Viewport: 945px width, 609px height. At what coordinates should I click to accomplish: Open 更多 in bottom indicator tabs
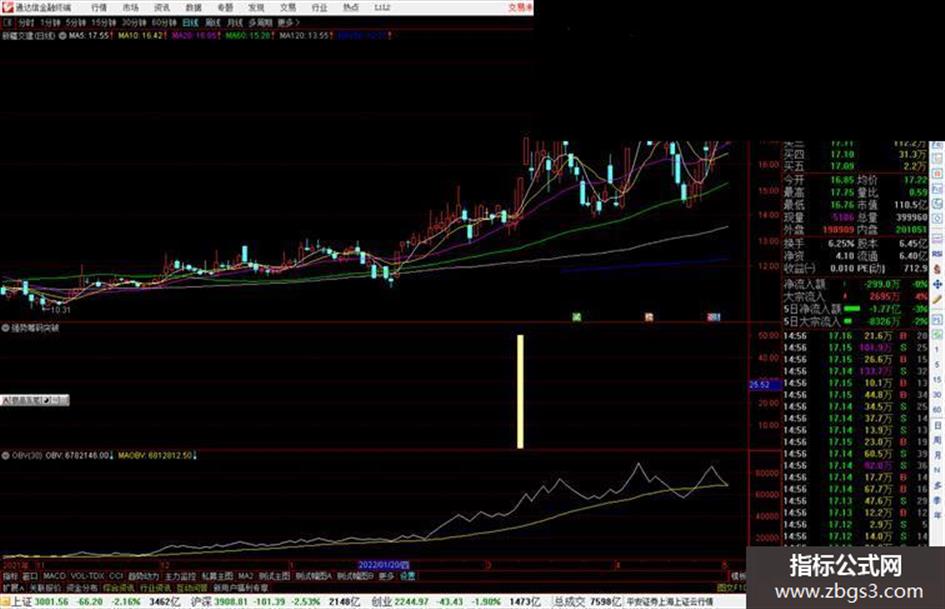click(x=386, y=576)
